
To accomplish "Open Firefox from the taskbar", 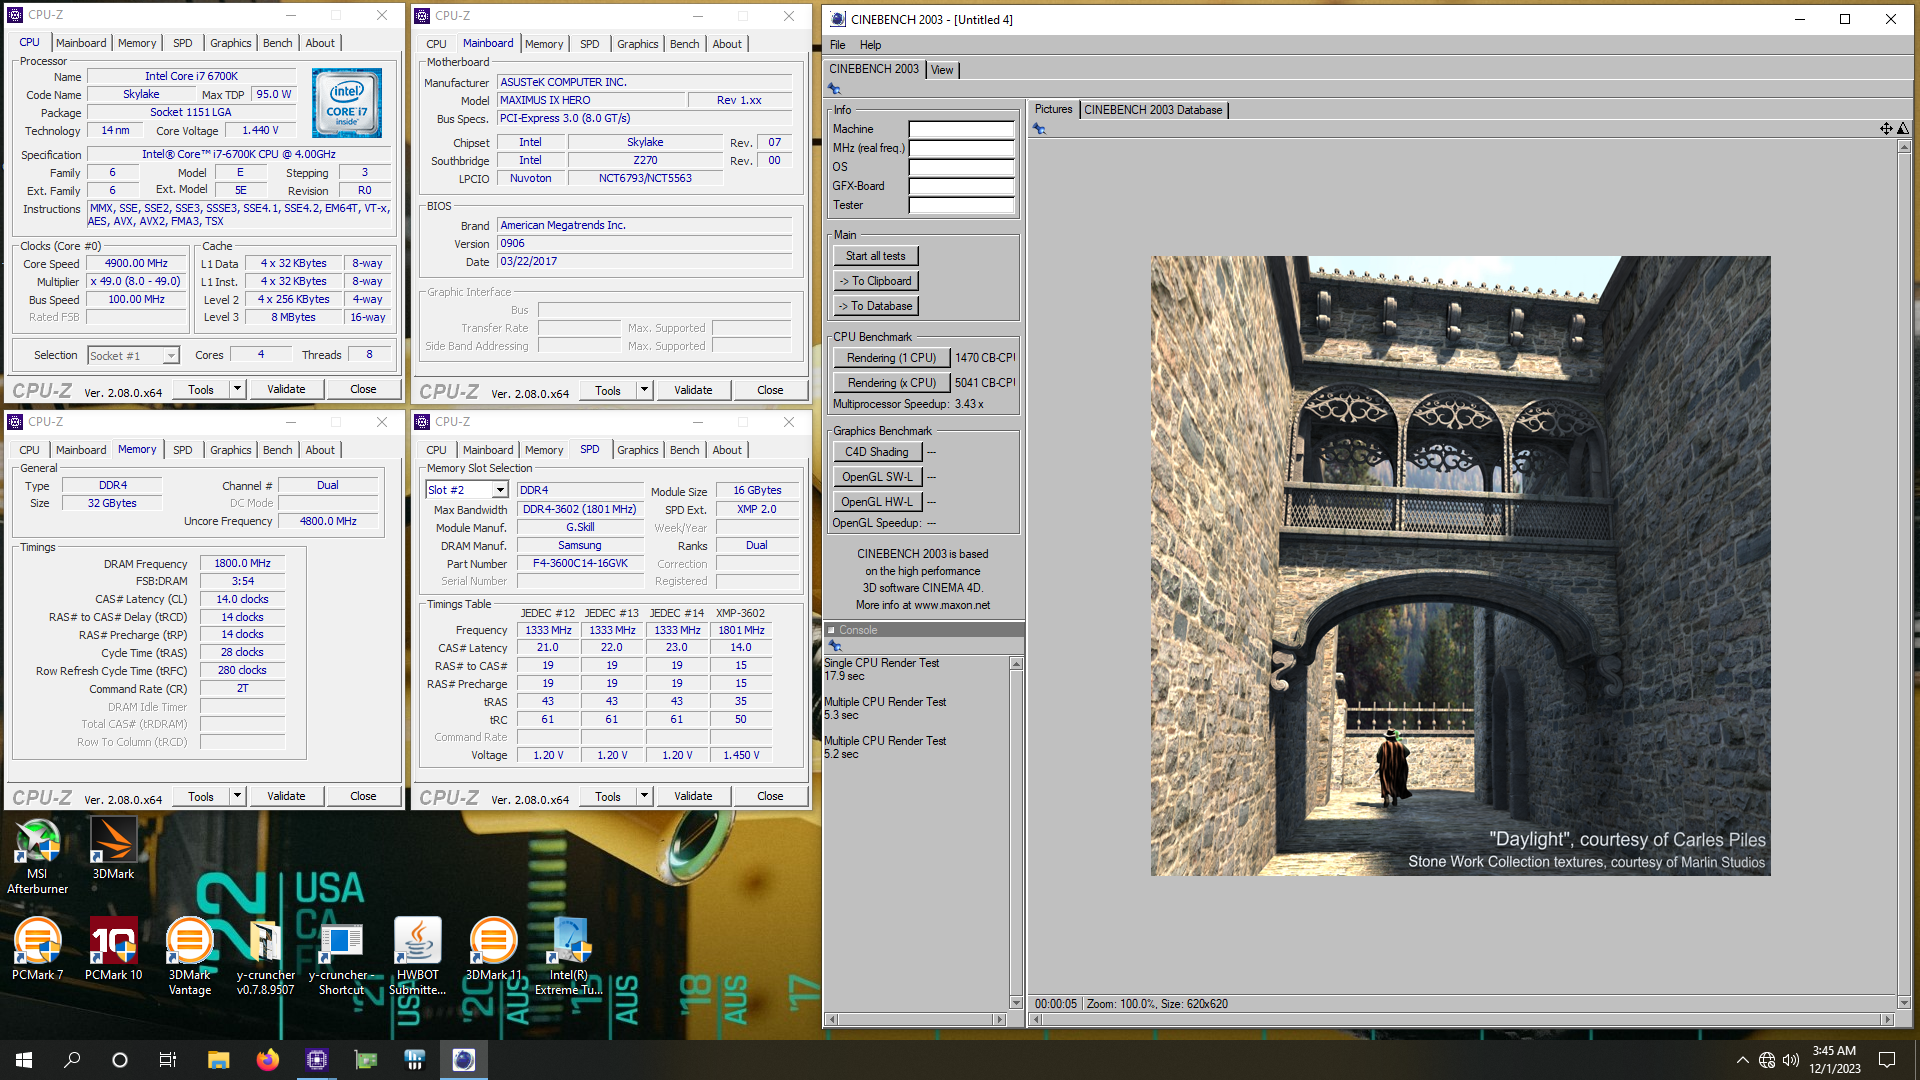I will [267, 1060].
